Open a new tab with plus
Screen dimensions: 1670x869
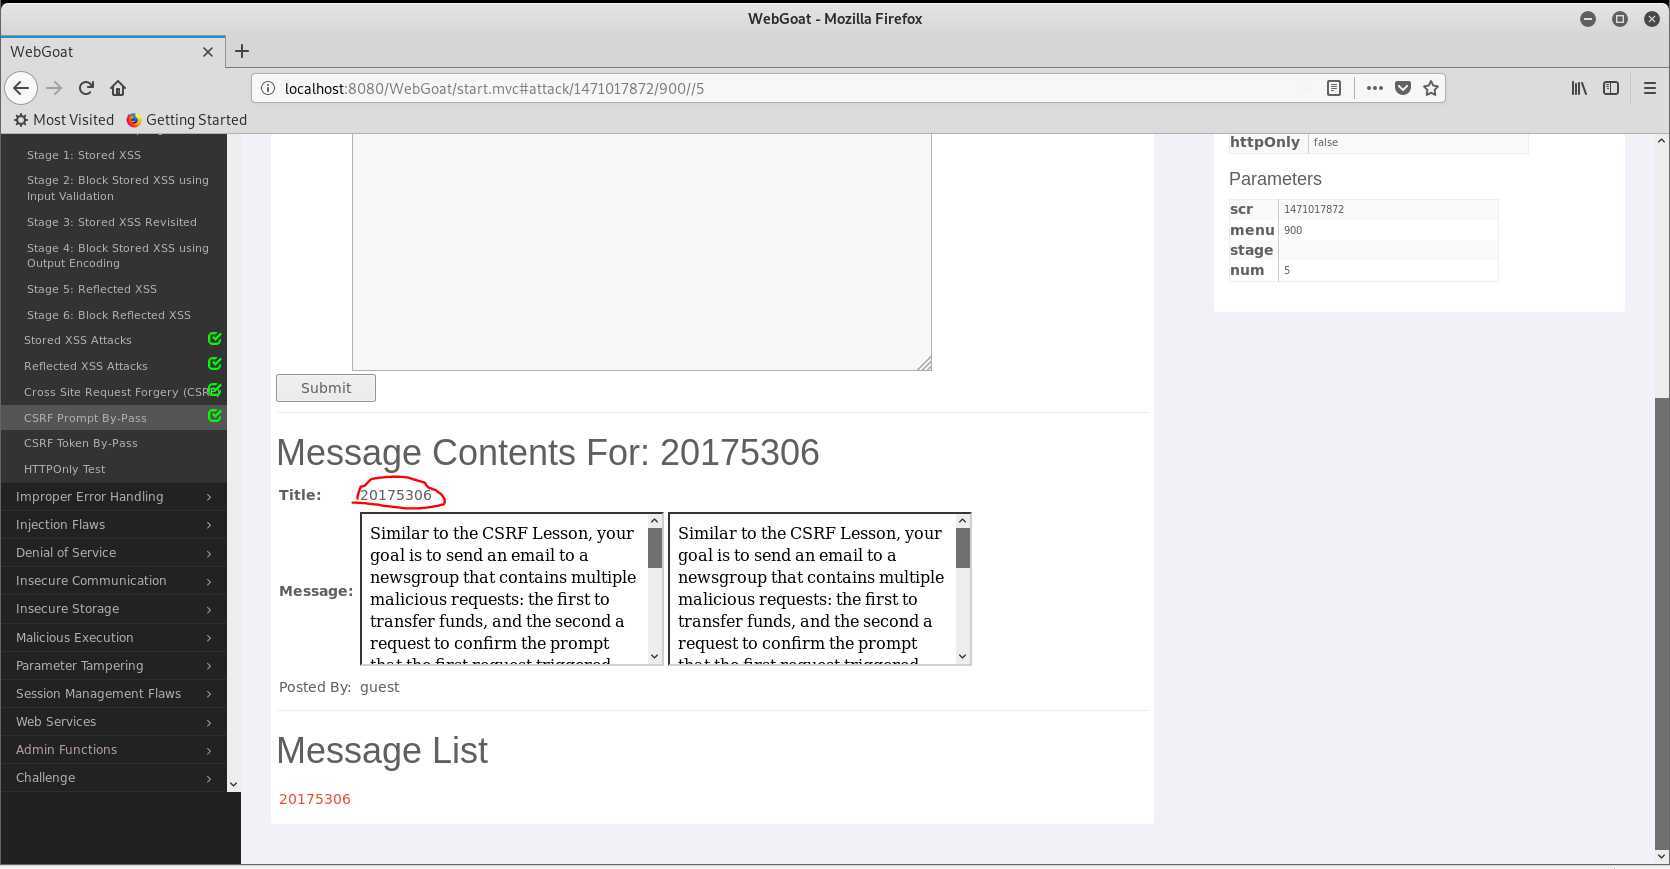(242, 51)
